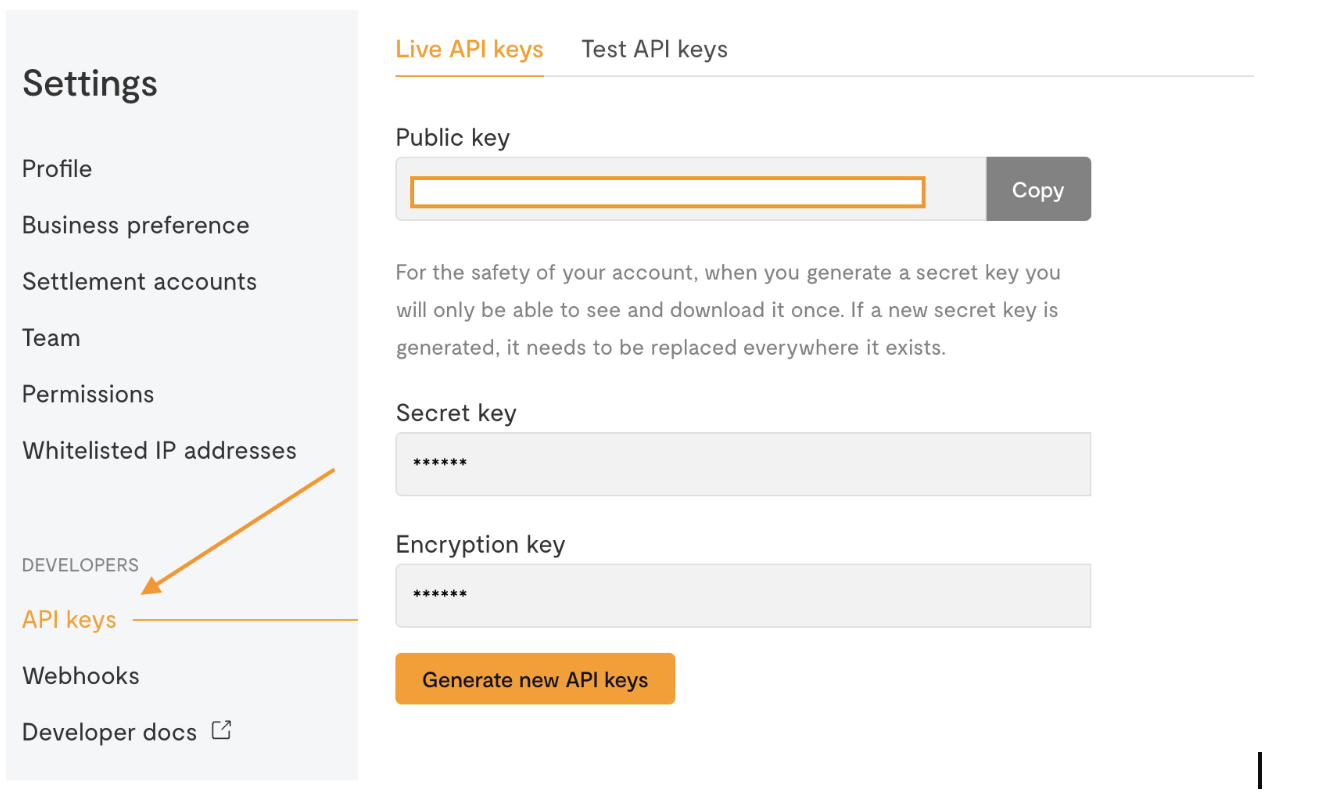The height and width of the screenshot is (809, 1327).
Task: Switch to the Live API keys tab
Action: (x=469, y=49)
